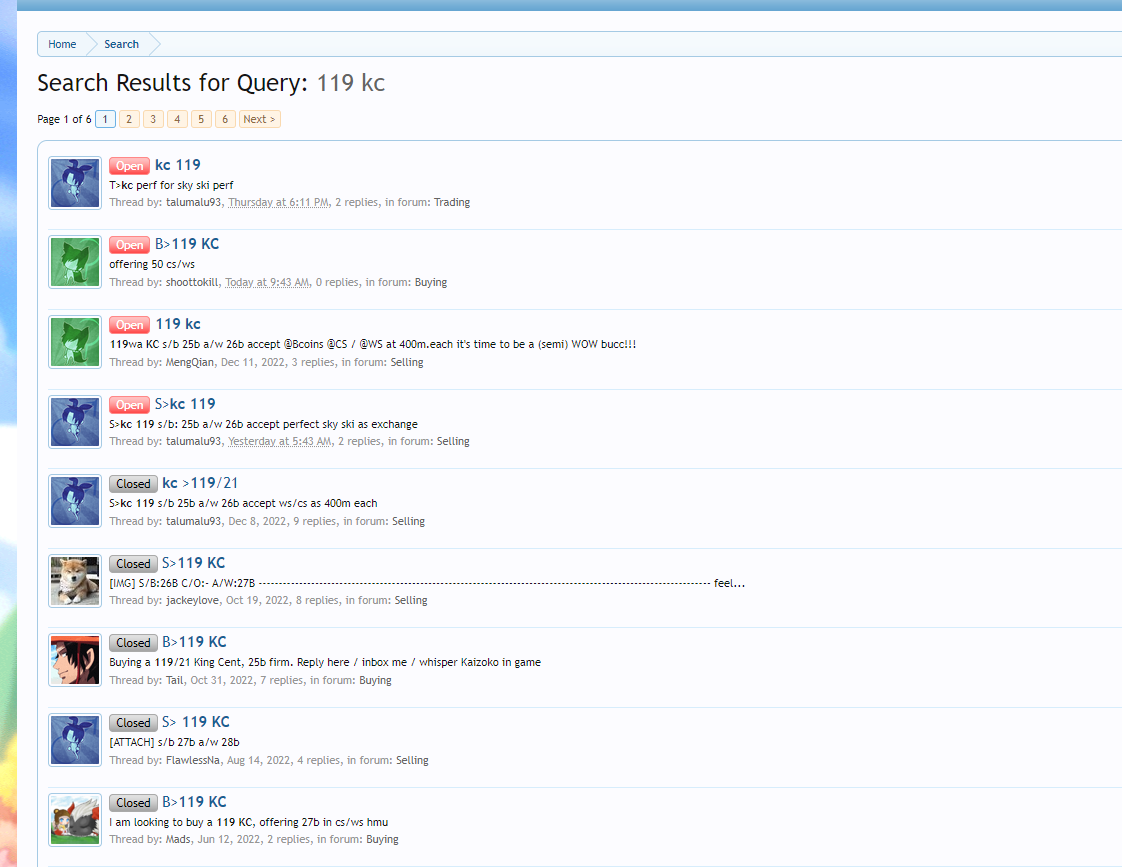
Task: View FlawlessNa's profile link
Action: click(x=193, y=760)
